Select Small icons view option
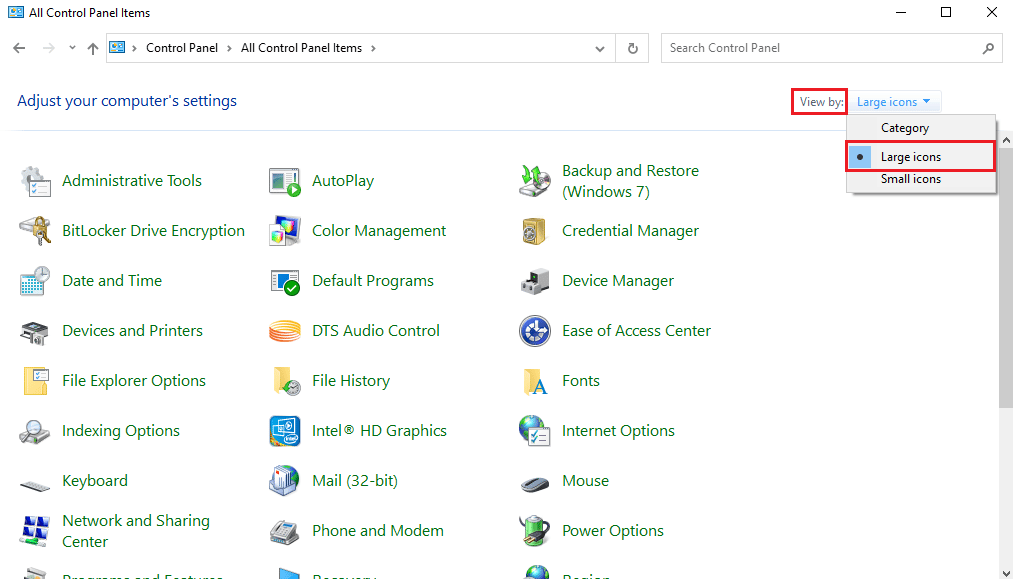The height and width of the screenshot is (579, 1013). click(921, 179)
